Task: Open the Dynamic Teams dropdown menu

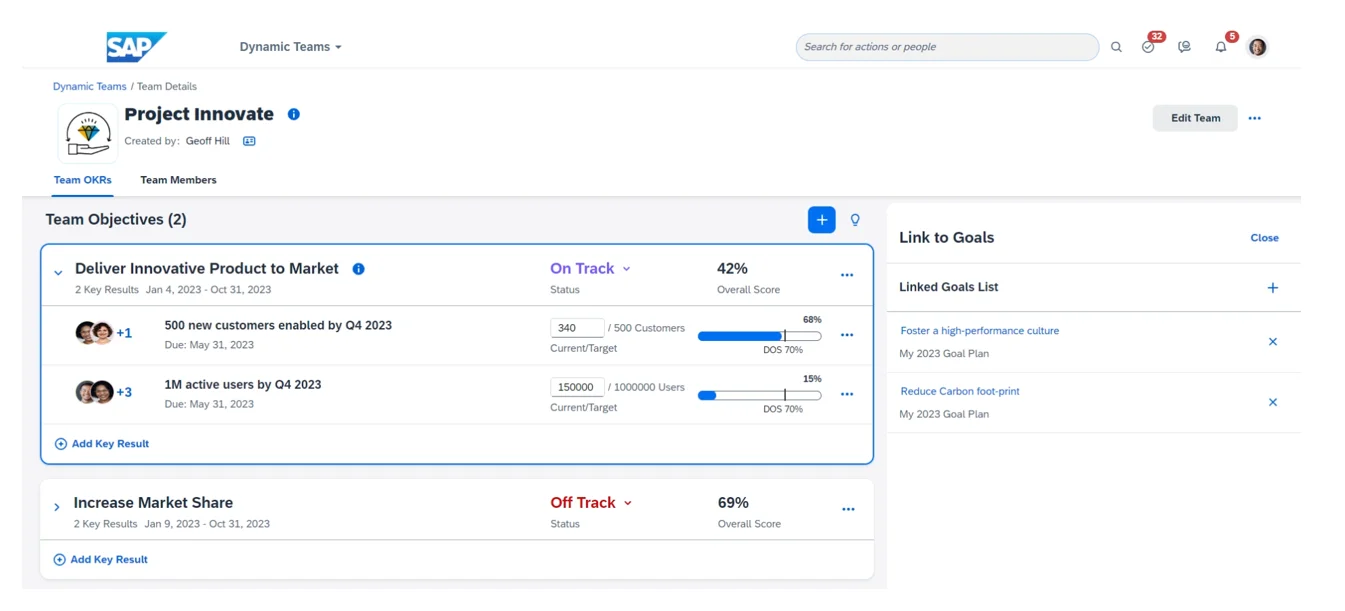Action: (x=290, y=47)
